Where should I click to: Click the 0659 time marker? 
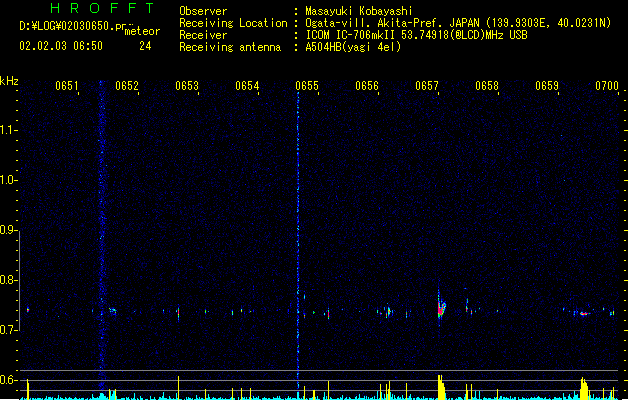(x=547, y=86)
